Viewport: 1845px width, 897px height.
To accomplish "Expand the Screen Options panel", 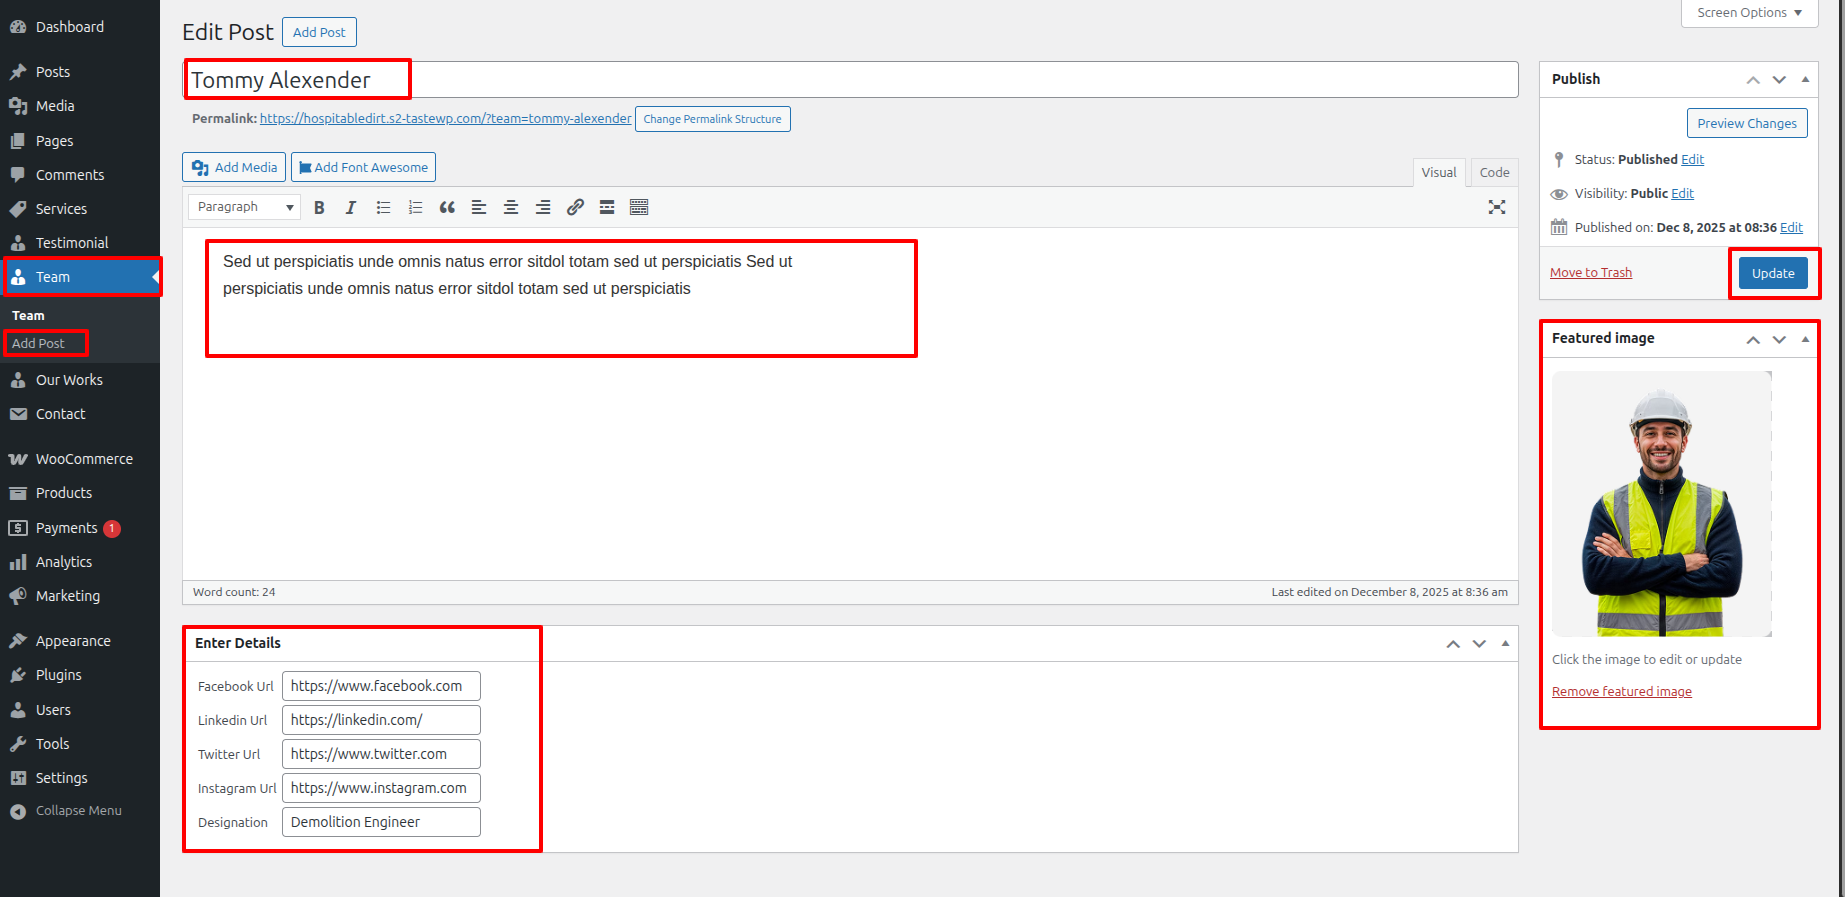I will pos(1749,13).
